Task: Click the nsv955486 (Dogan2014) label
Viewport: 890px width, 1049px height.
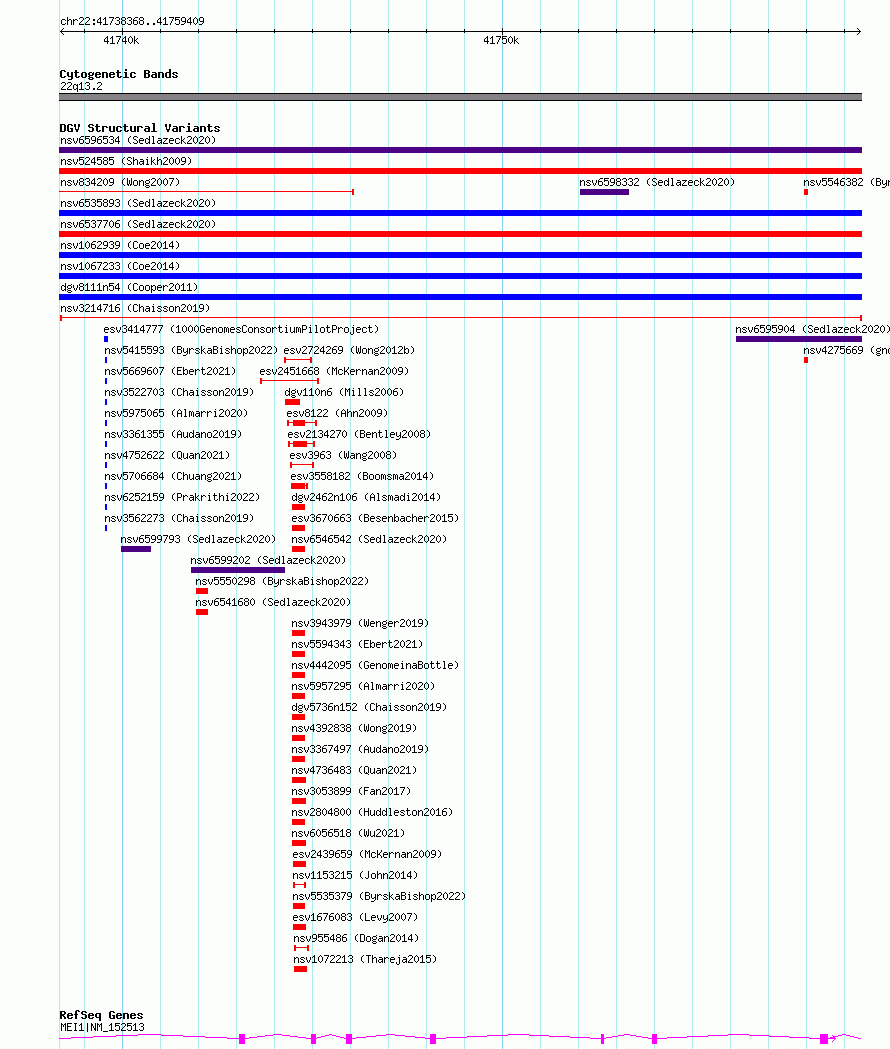Action: 356,938
